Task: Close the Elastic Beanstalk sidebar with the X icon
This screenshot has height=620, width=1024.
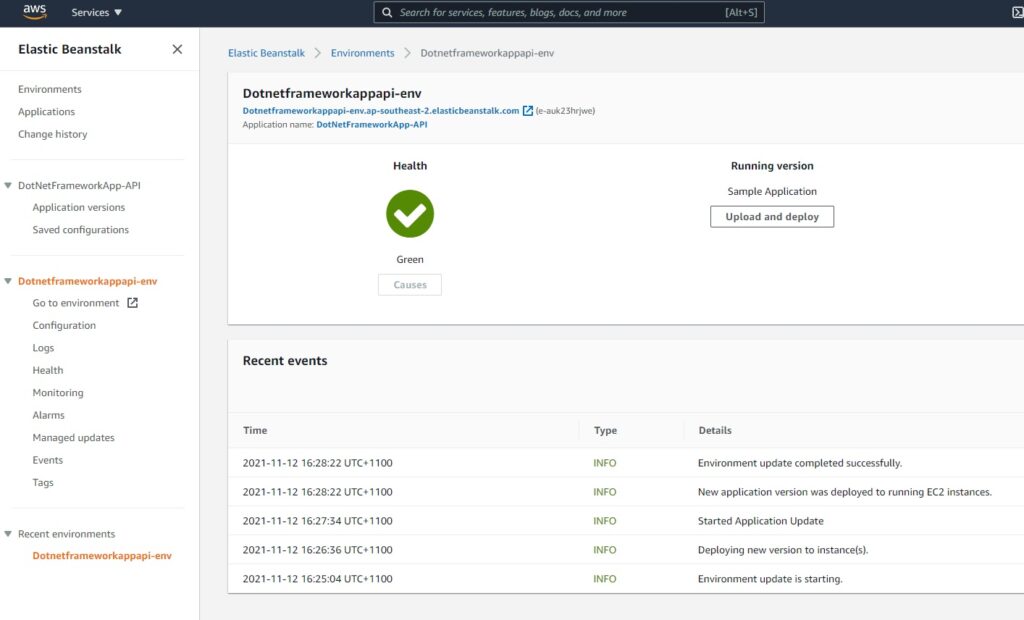Action: [x=177, y=48]
